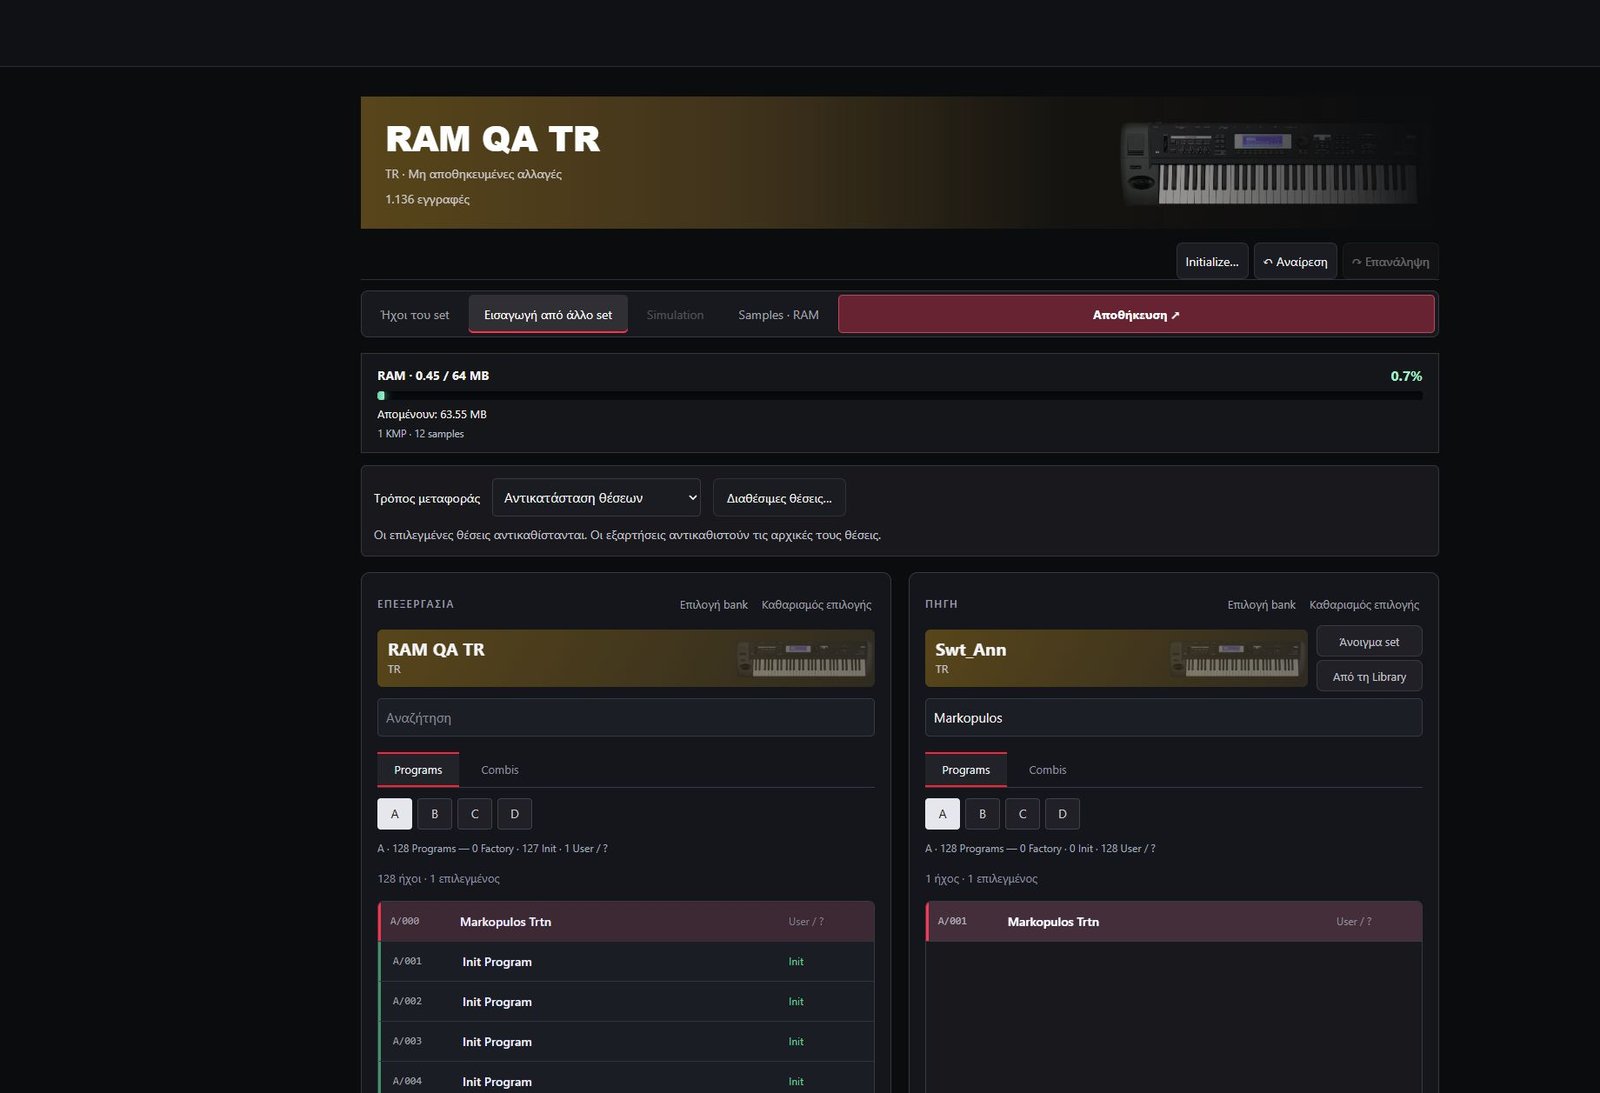
Task: Select bank D in Πηγή panel
Action: coord(1062,814)
